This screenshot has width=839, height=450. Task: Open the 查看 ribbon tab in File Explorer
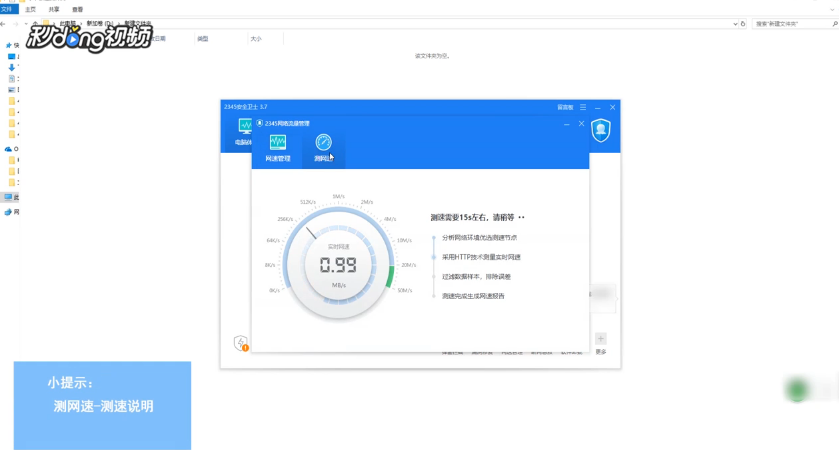point(78,10)
